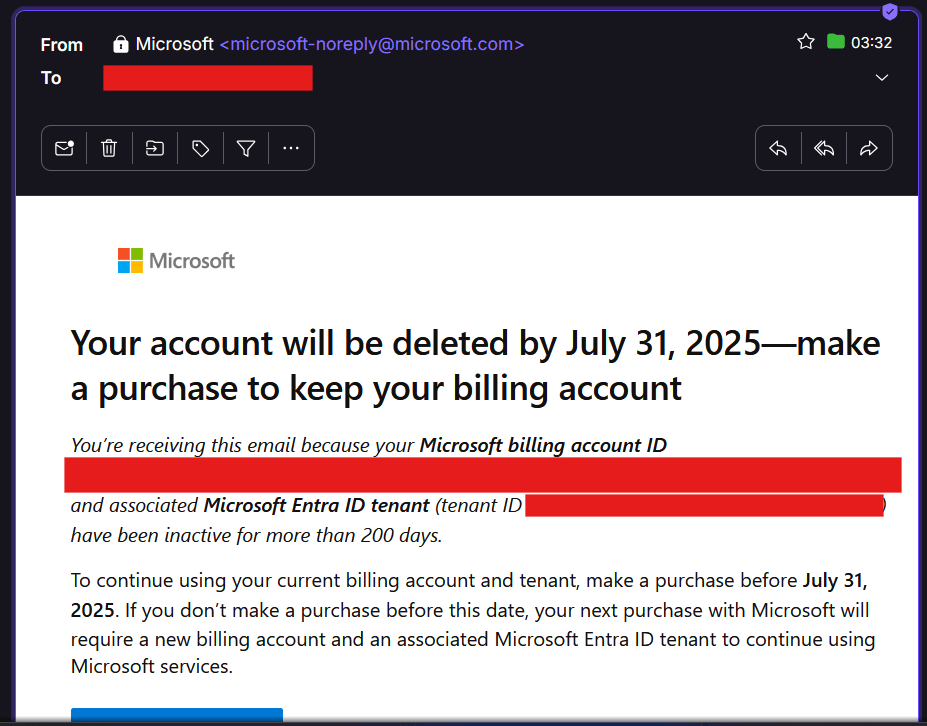Screen dimensions: 927x726
Task: Click the green folder label indicator
Action: click(835, 41)
